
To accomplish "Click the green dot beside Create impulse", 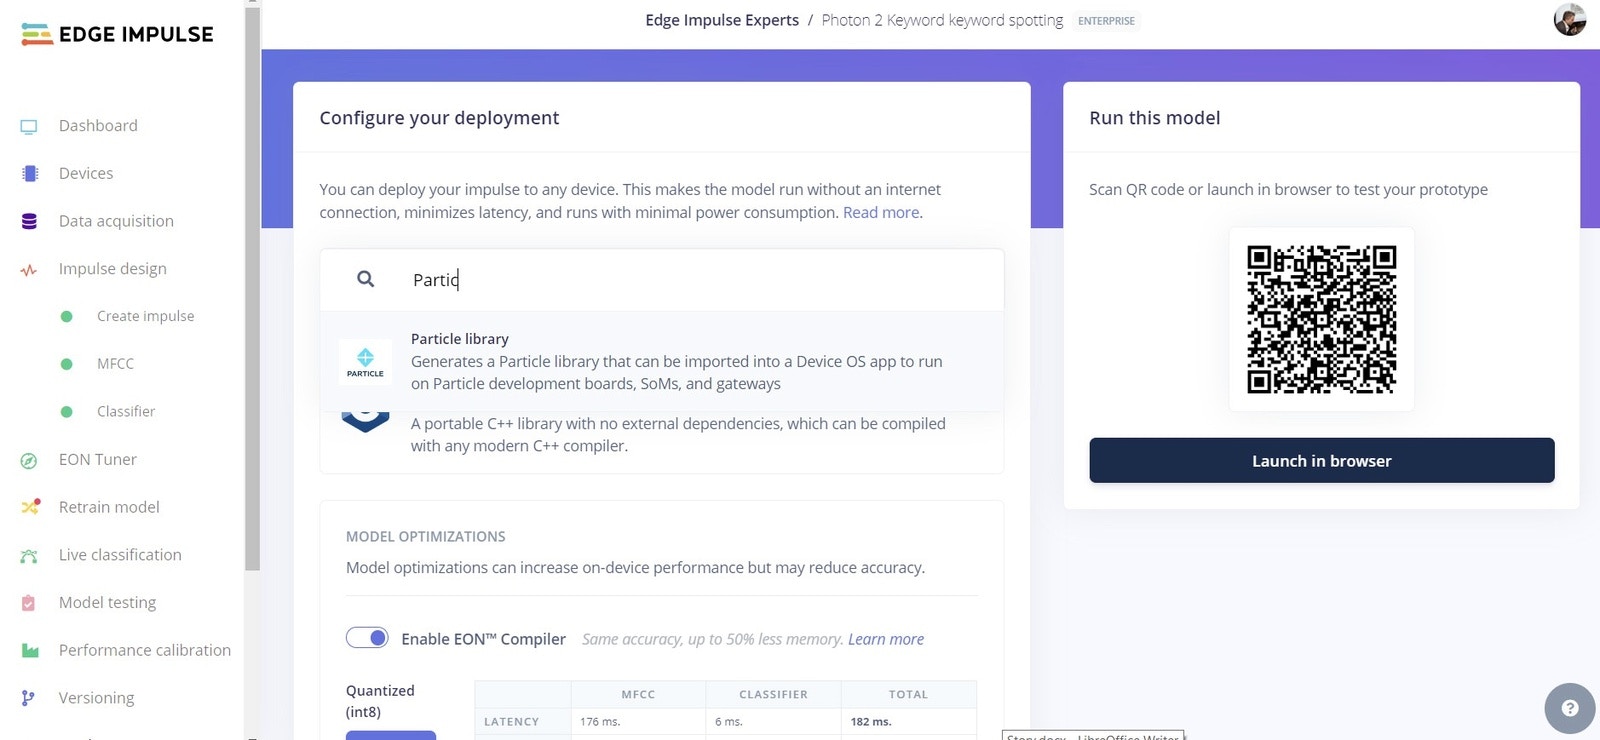I will tap(66, 316).
